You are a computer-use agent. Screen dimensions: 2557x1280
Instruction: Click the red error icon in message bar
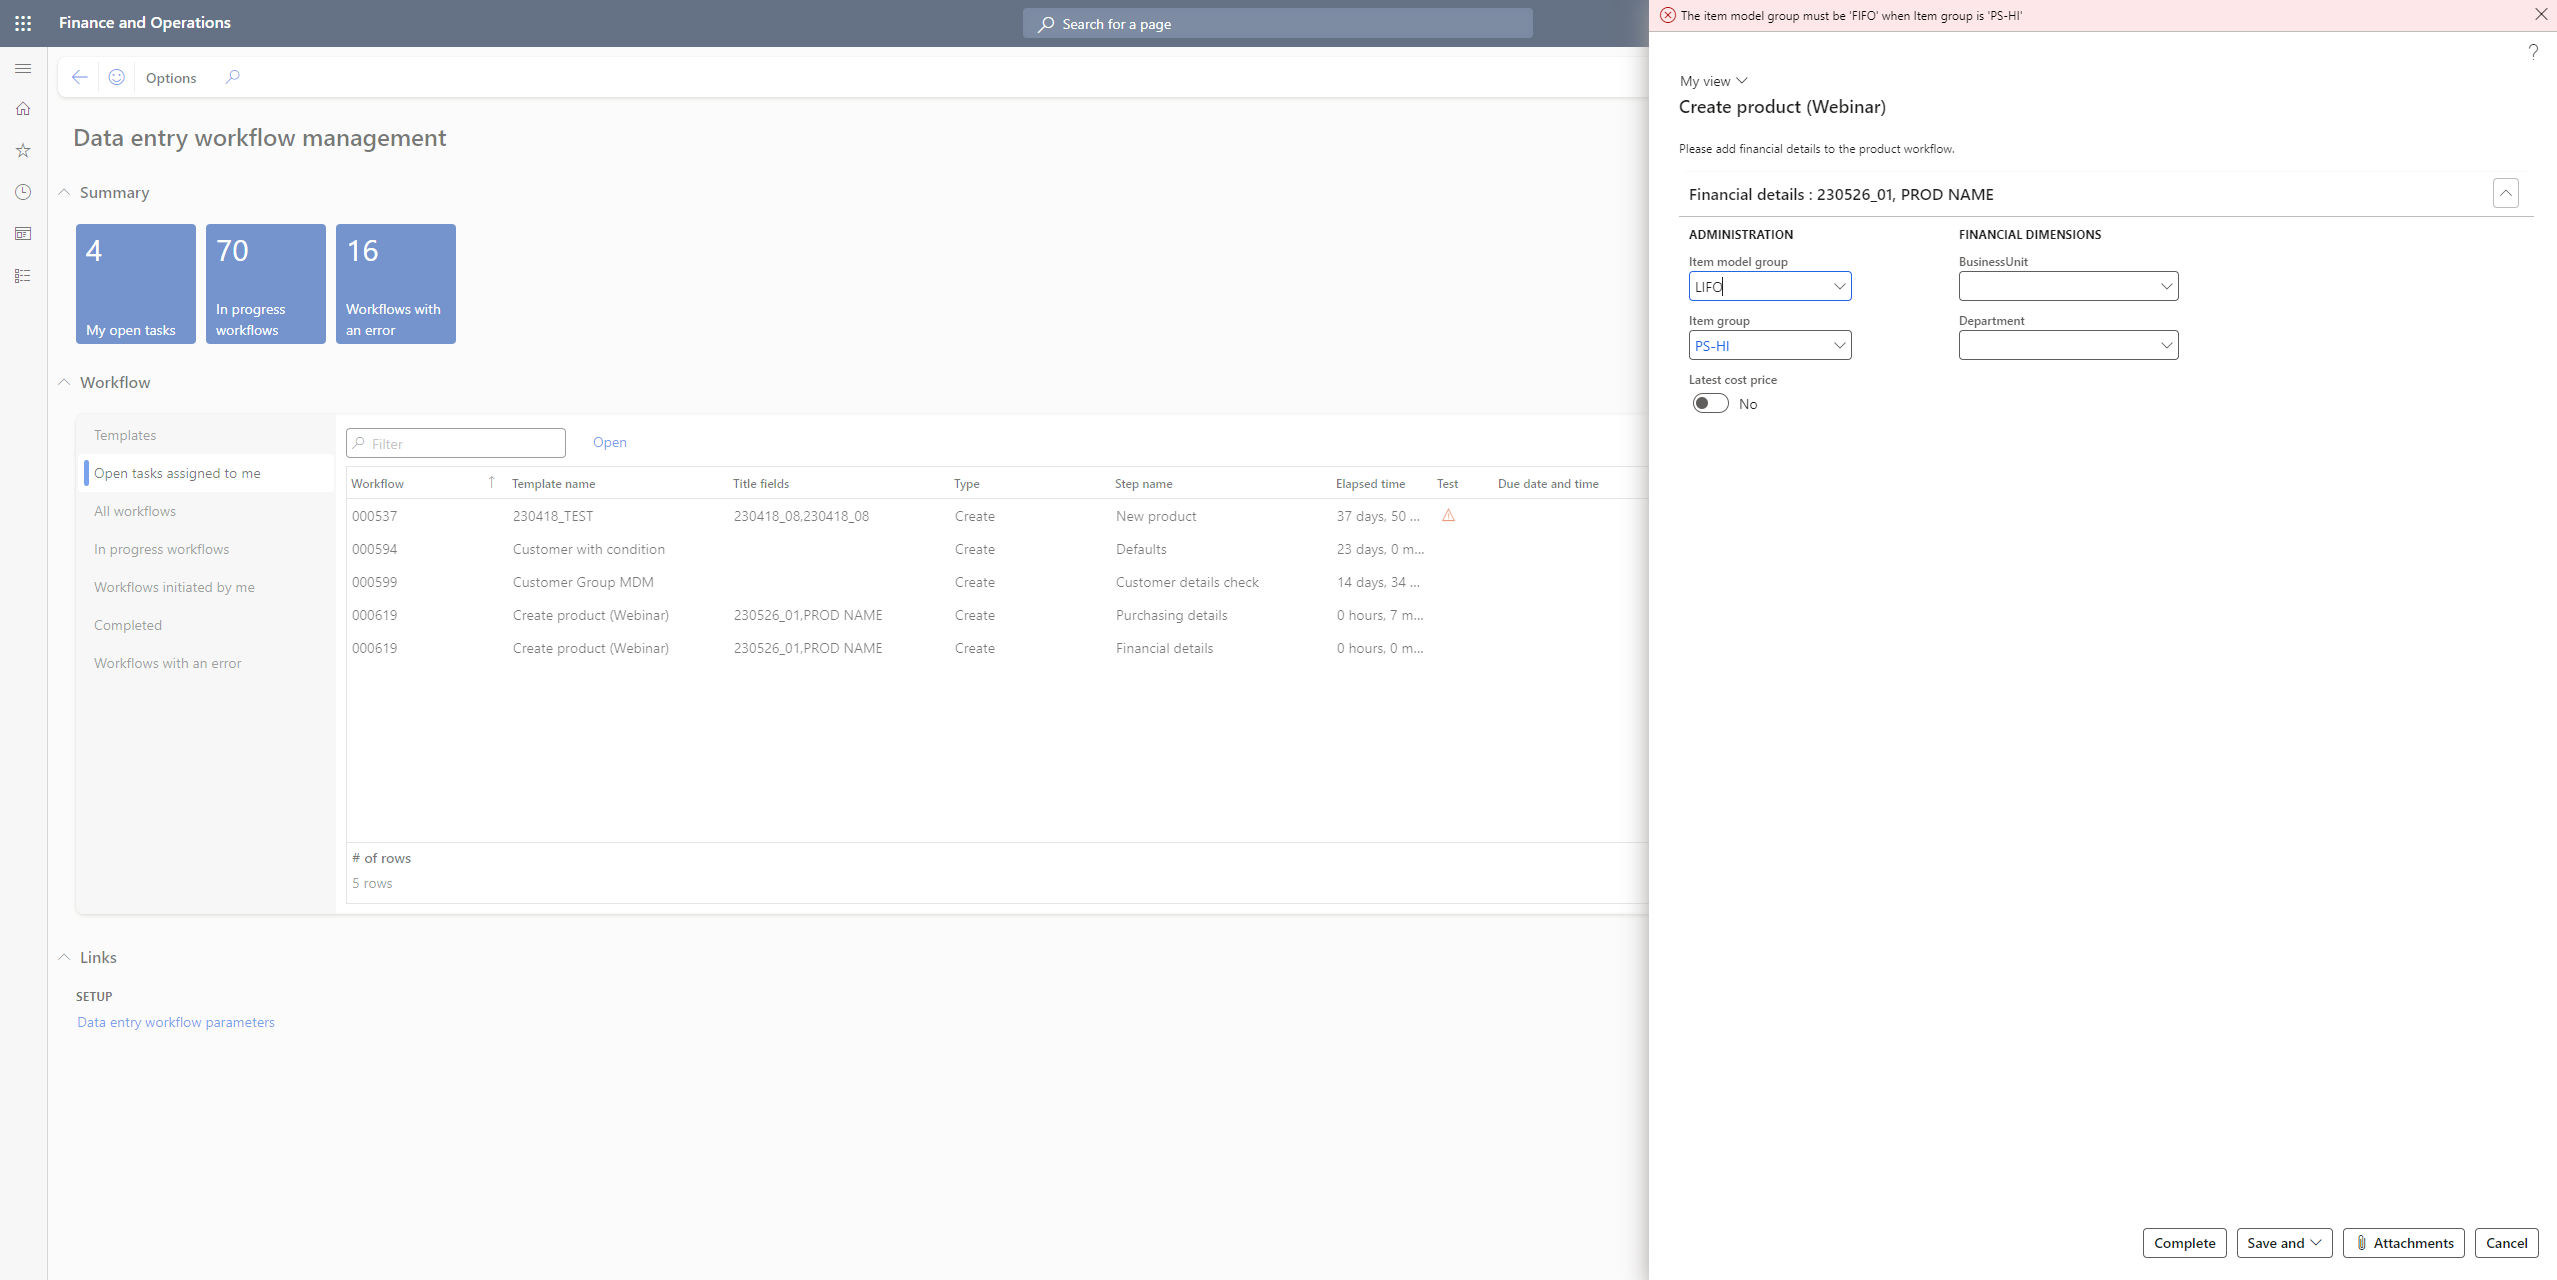pos(1668,15)
